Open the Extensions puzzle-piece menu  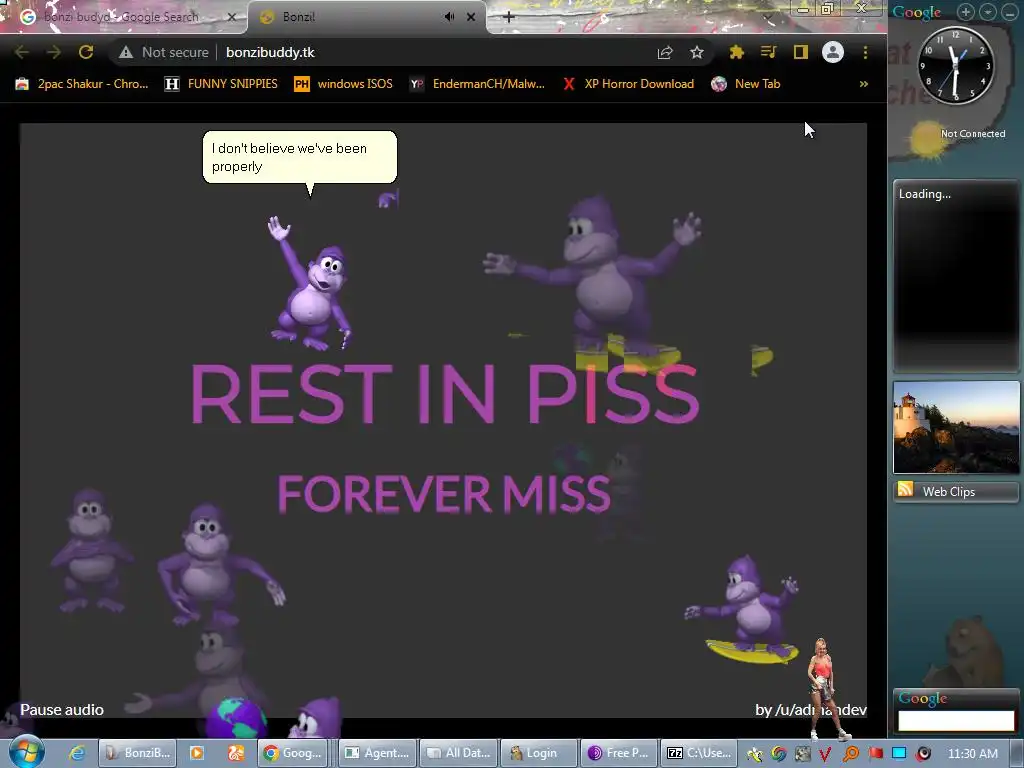737,52
